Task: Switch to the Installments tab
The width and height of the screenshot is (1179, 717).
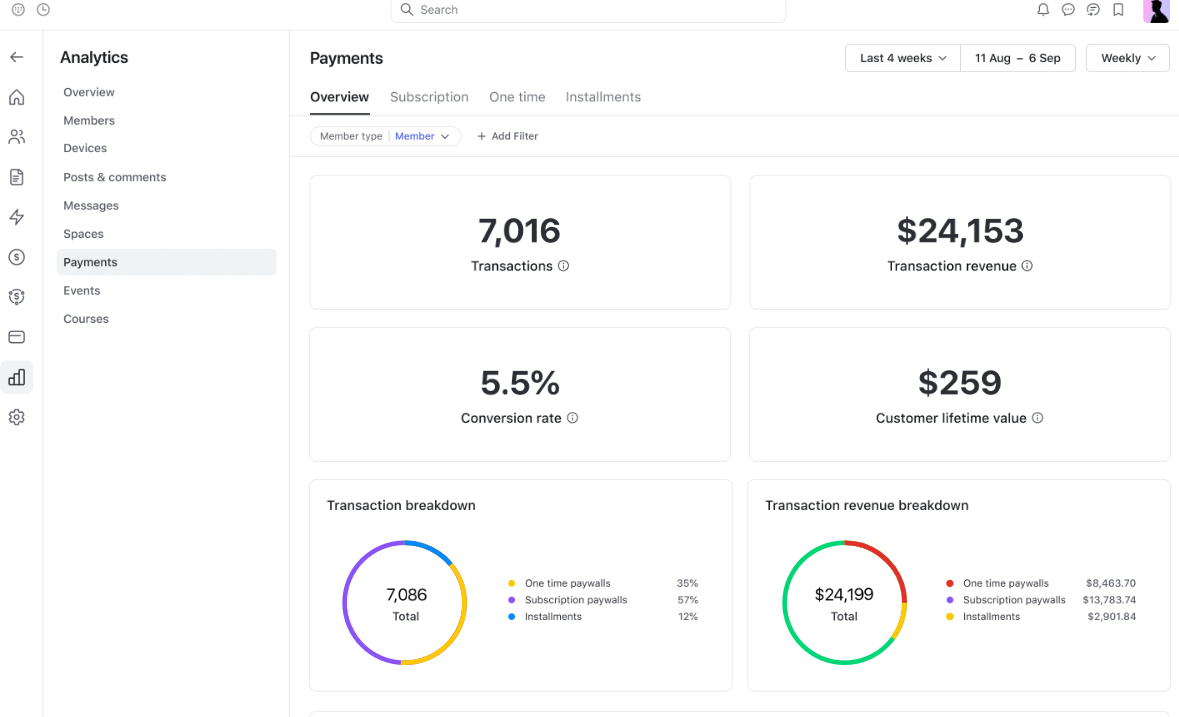Action: pos(603,97)
